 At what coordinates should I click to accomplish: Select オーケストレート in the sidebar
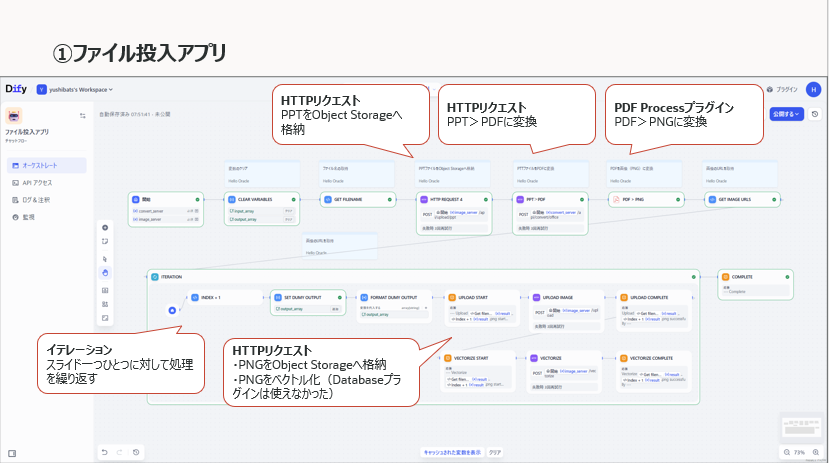(47, 165)
